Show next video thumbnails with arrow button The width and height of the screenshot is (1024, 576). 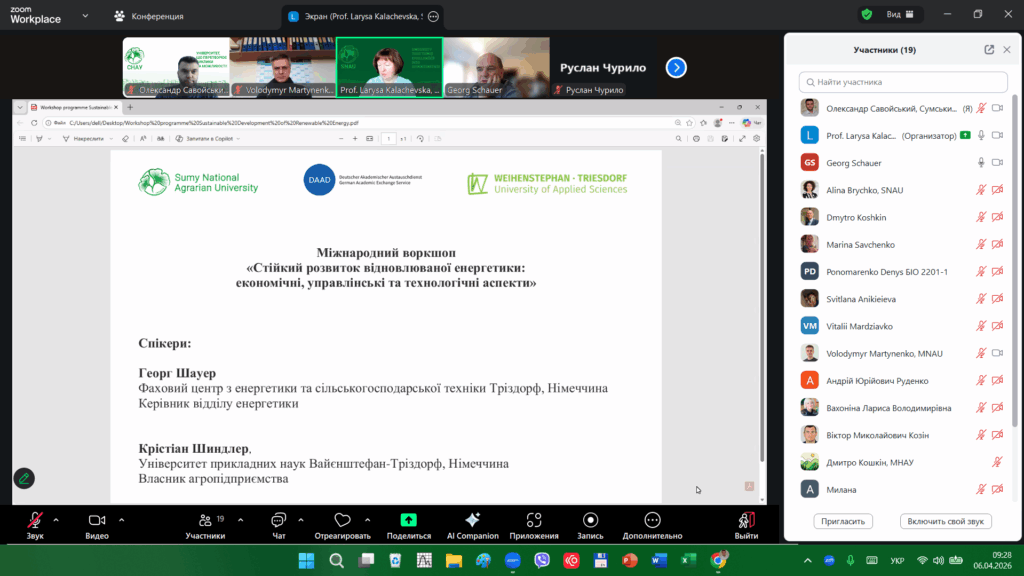click(x=676, y=67)
